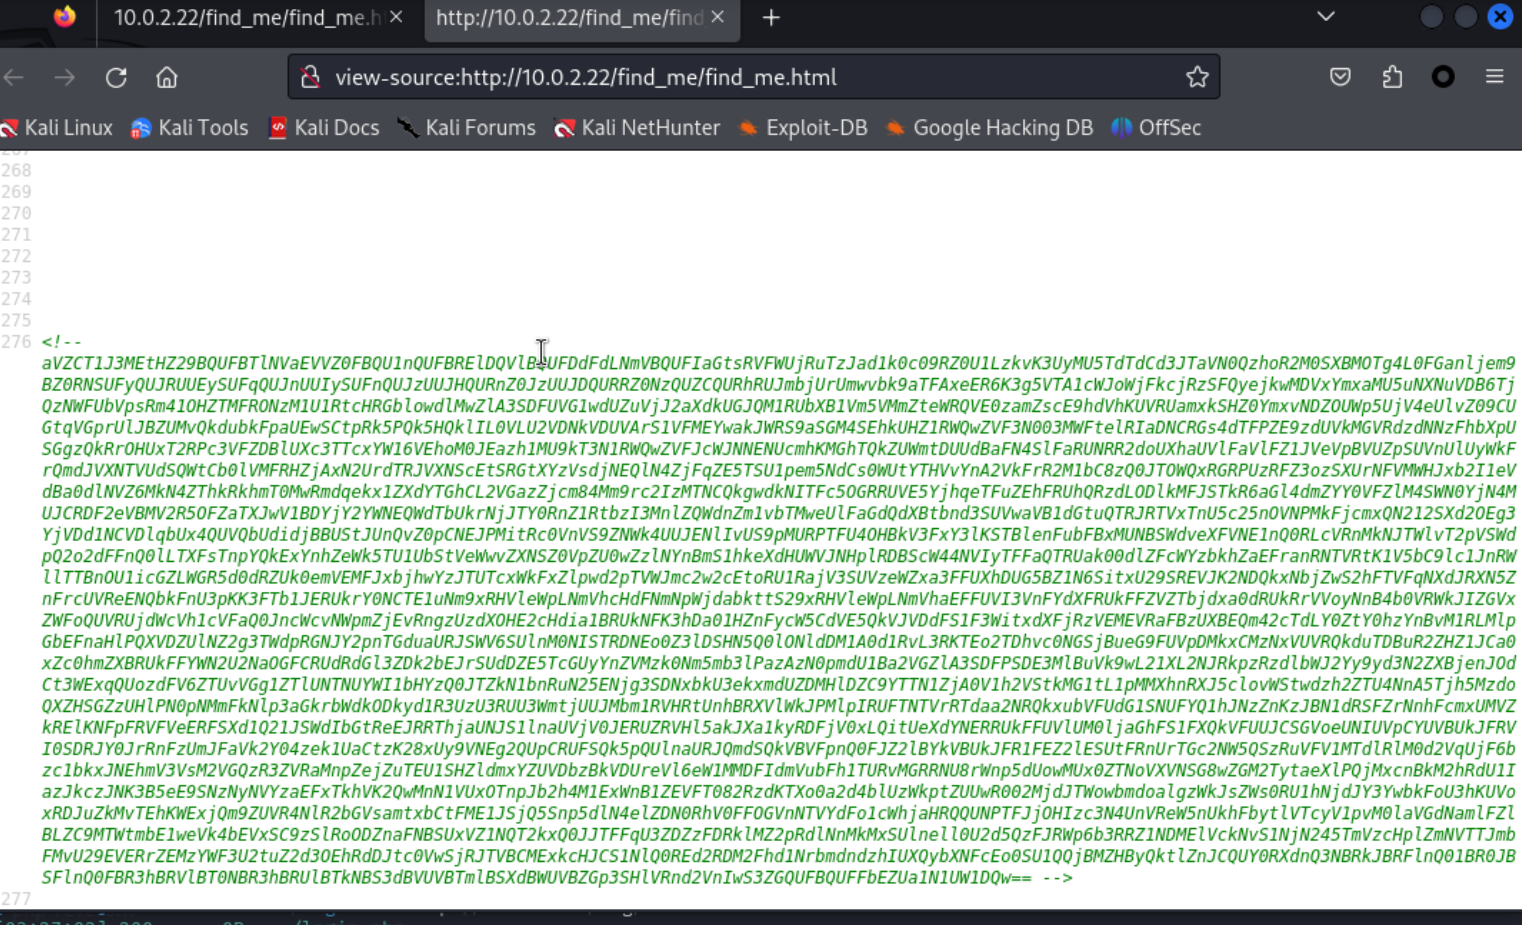Image resolution: width=1522 pixels, height=925 pixels.
Task: Click first base64 line starting aVZCT1J3MEt
Action: (x=779, y=363)
